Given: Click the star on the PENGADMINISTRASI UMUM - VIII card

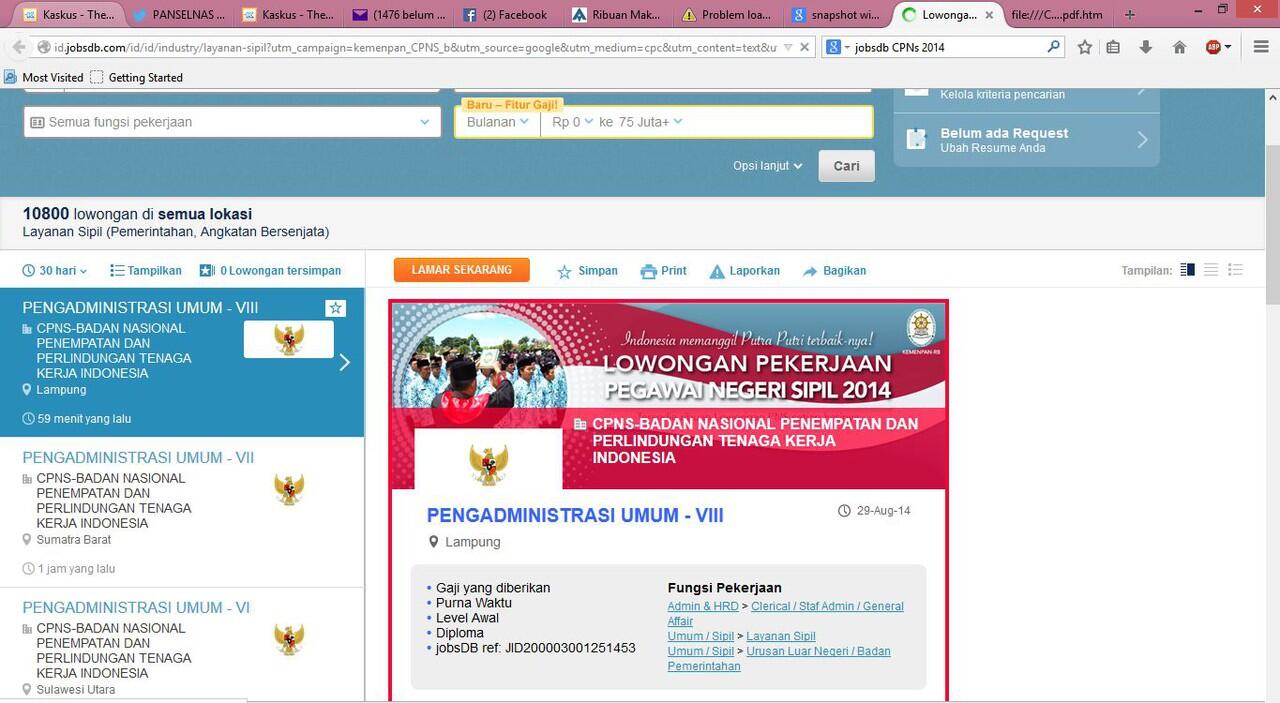Looking at the screenshot, I should 336,308.
